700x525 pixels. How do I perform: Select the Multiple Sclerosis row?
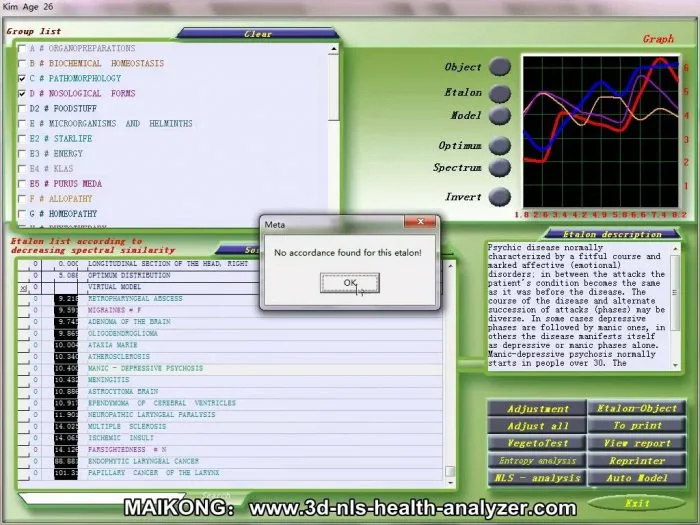click(230, 426)
